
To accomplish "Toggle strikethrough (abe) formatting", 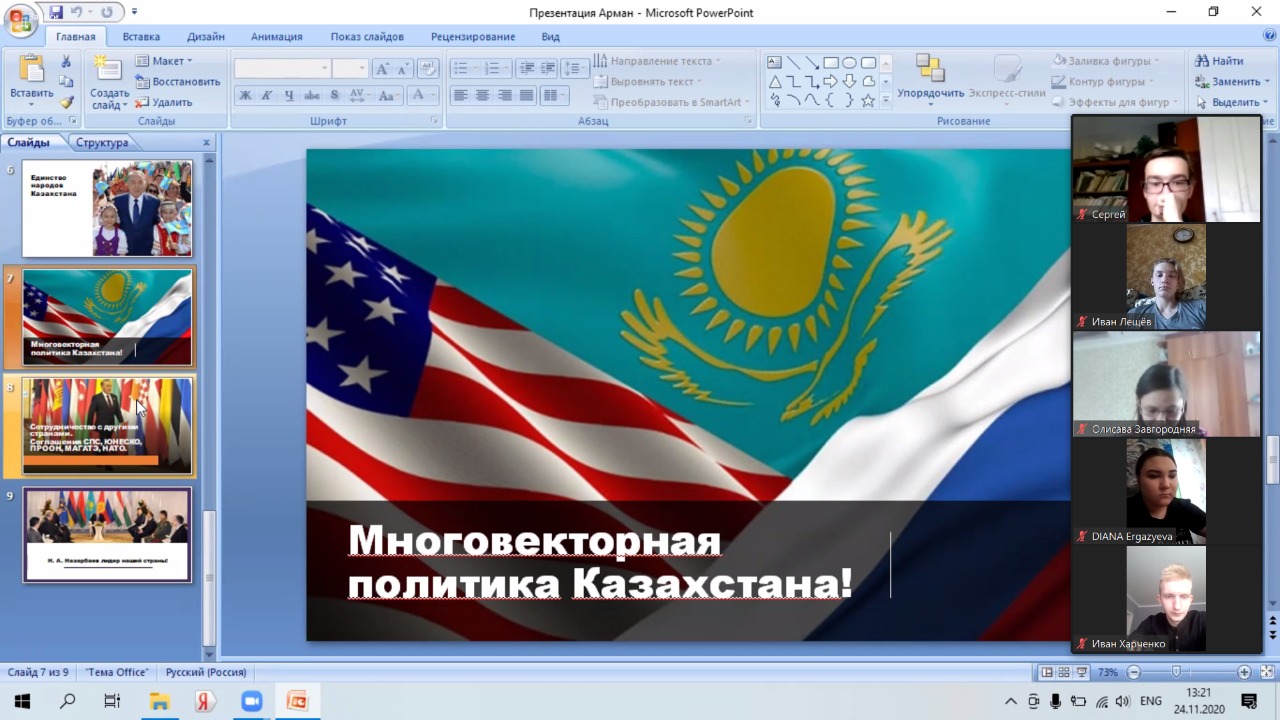I will [x=312, y=96].
